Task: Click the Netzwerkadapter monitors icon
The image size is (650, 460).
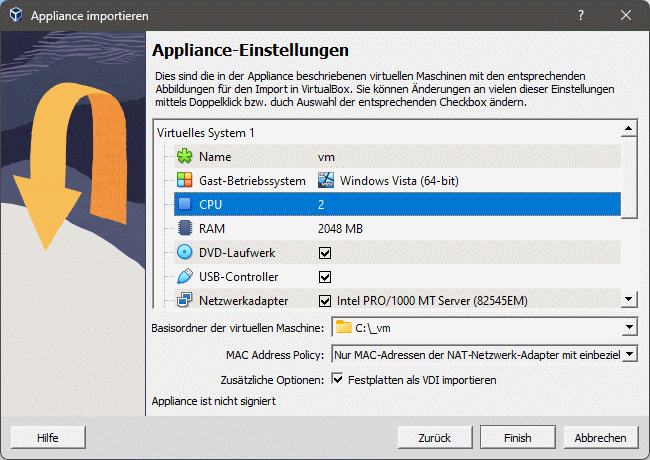Action: click(x=184, y=300)
